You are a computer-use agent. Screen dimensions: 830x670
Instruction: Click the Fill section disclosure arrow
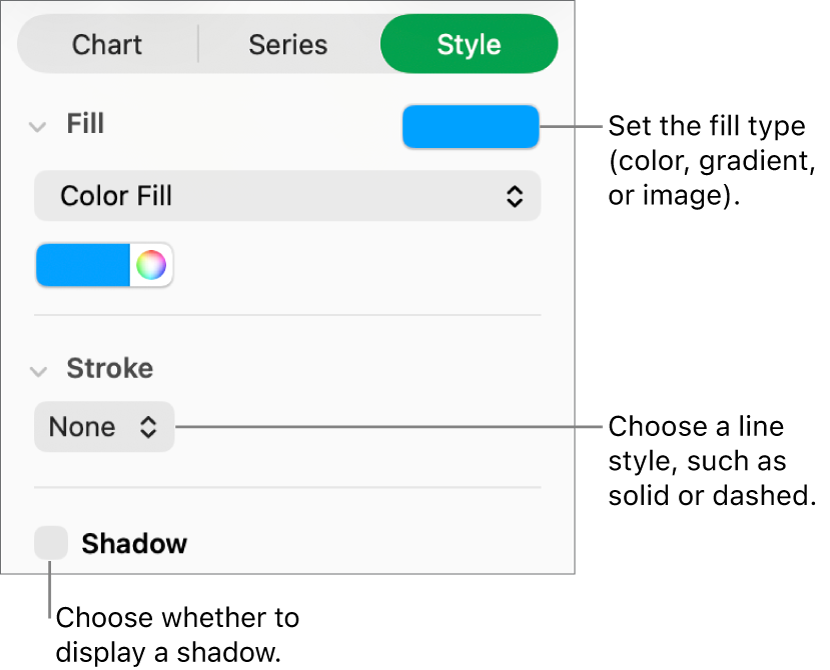(37, 127)
